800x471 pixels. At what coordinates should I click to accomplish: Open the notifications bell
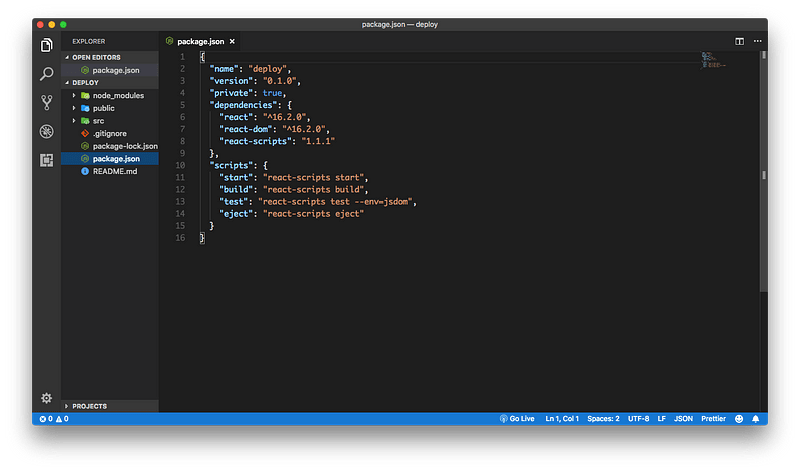pos(756,418)
